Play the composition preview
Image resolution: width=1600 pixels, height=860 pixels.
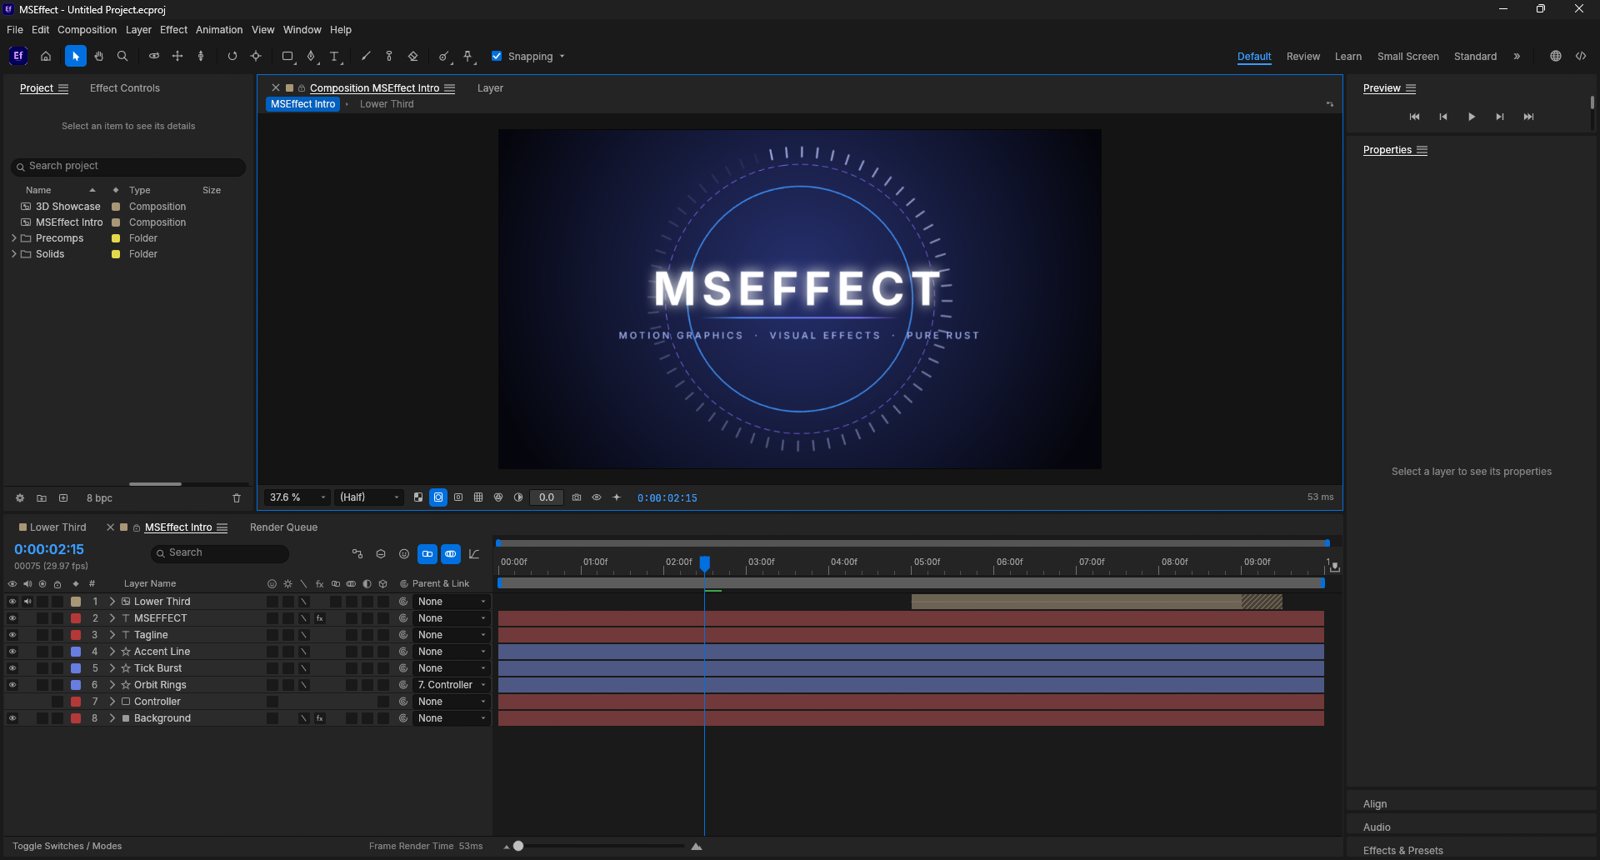tap(1471, 117)
